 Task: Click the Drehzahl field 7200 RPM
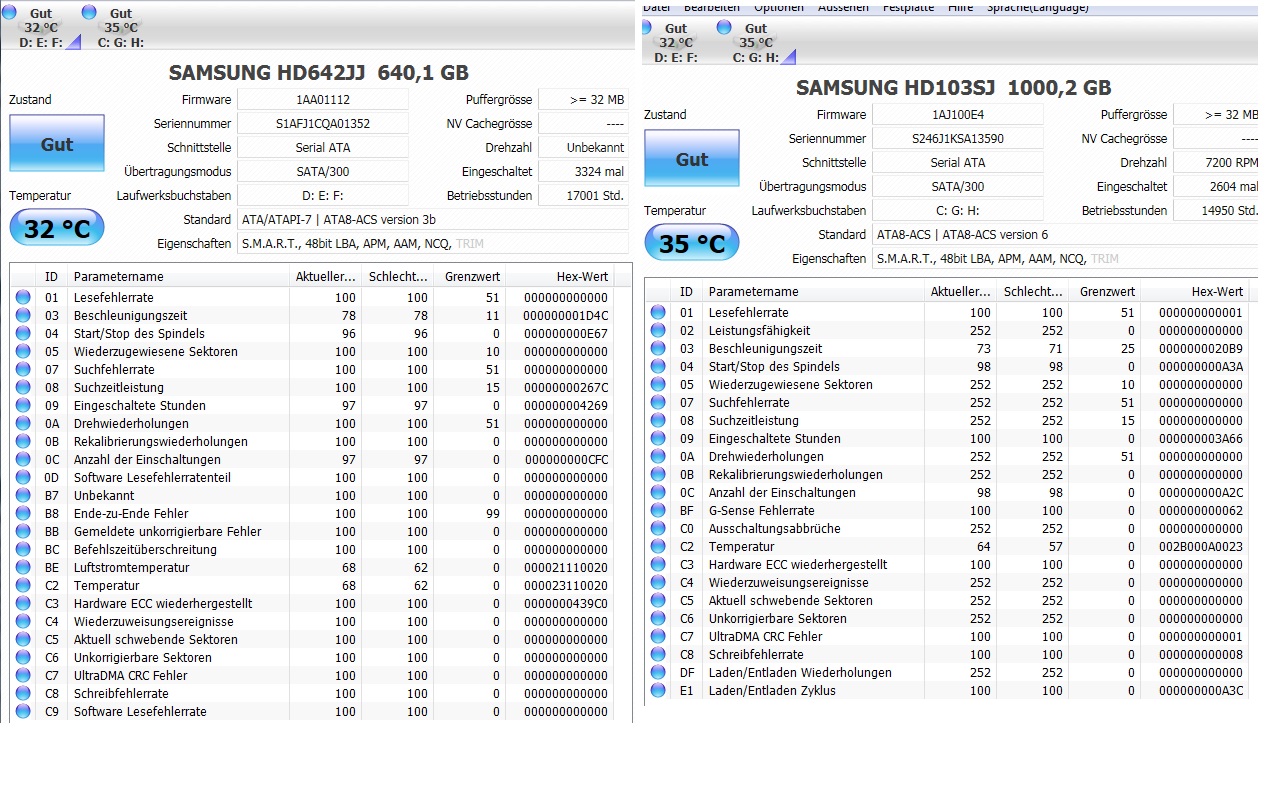click(x=1218, y=162)
